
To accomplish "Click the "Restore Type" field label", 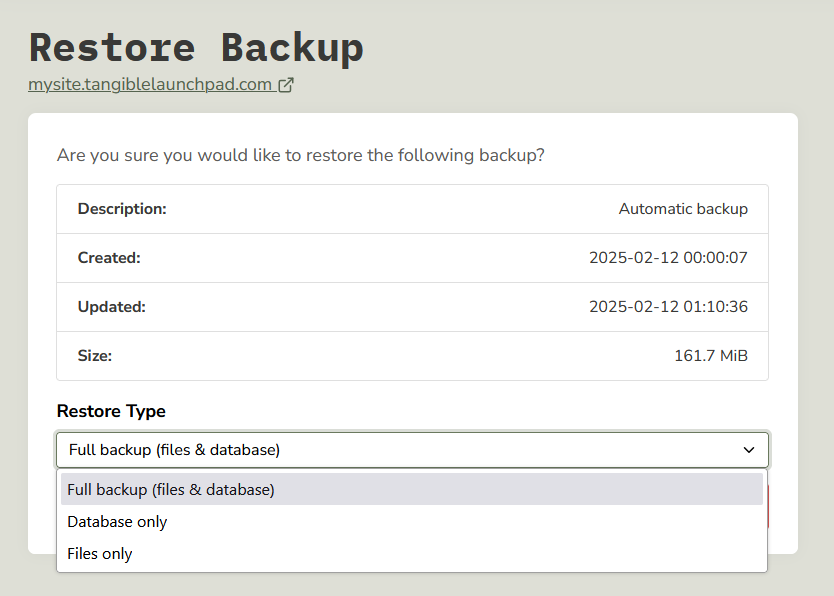I will pyautogui.click(x=111, y=411).
